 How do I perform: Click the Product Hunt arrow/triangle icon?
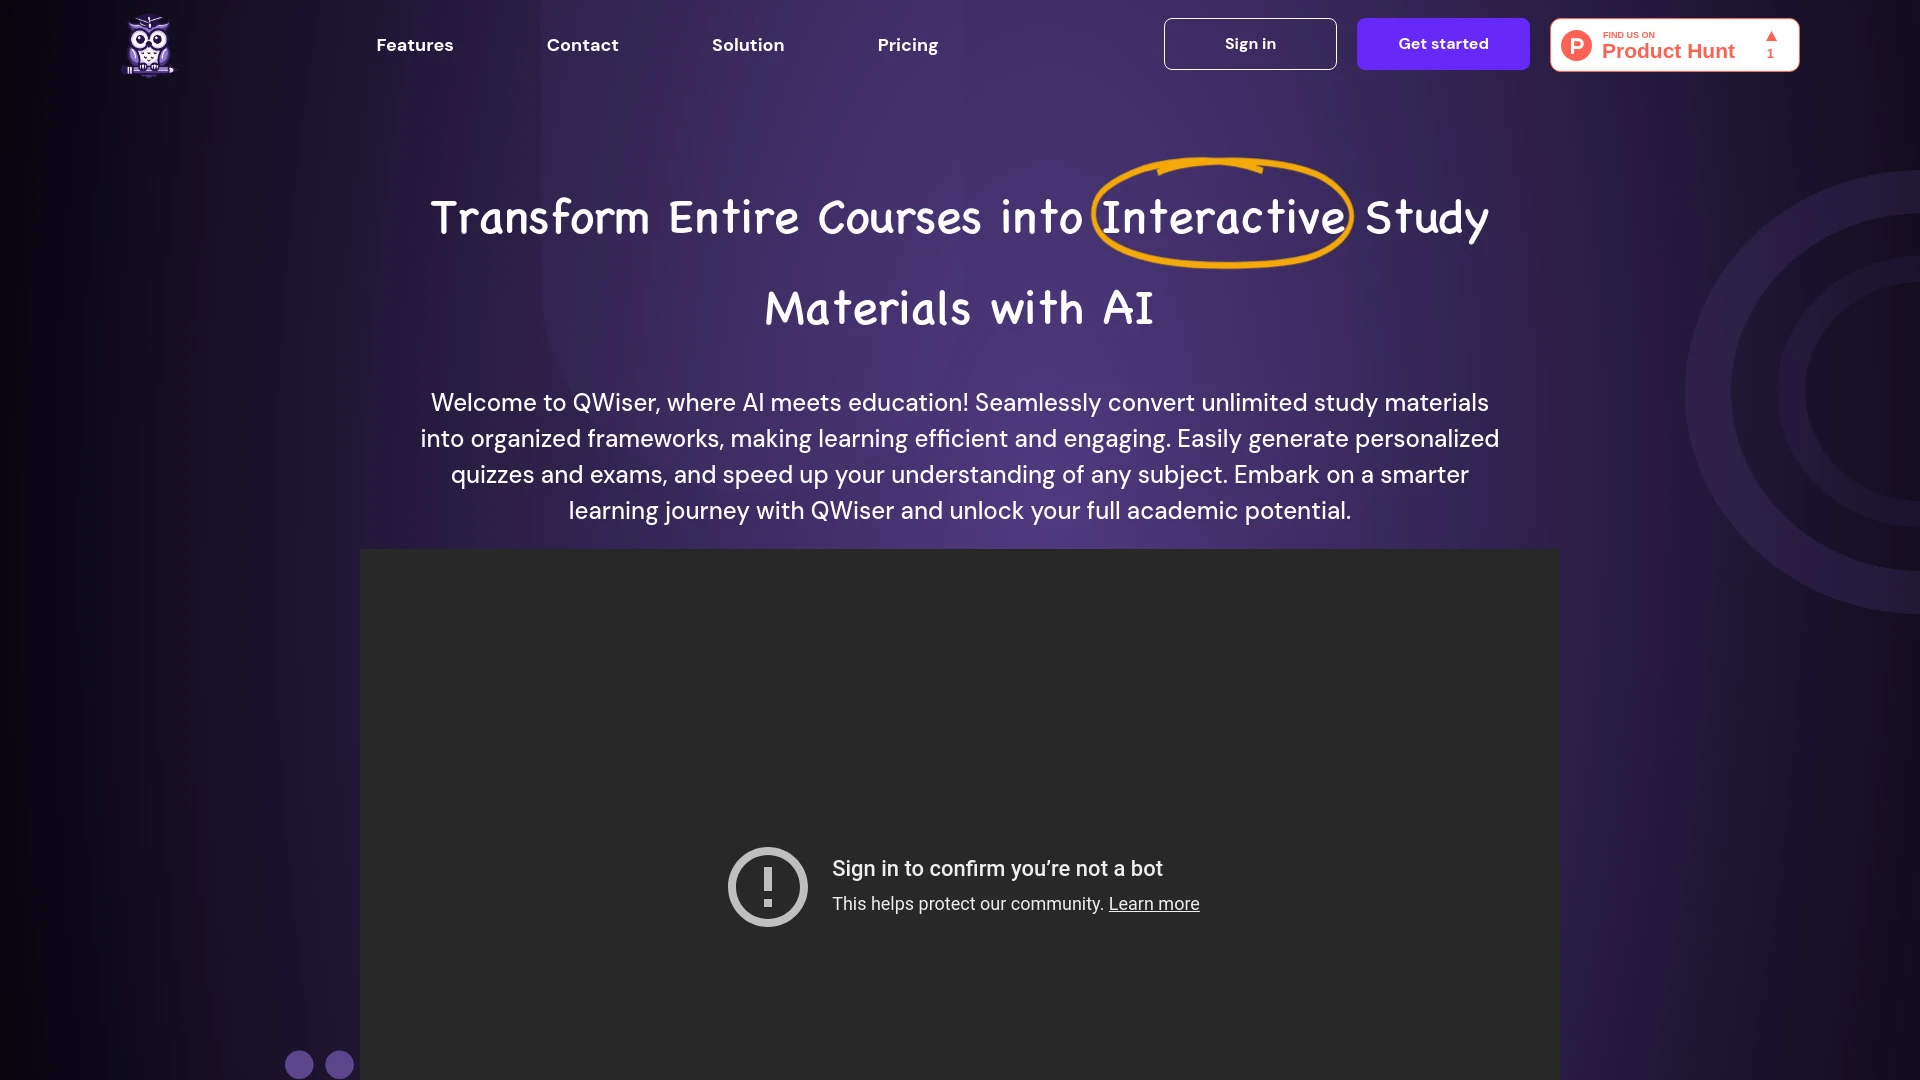[1770, 36]
